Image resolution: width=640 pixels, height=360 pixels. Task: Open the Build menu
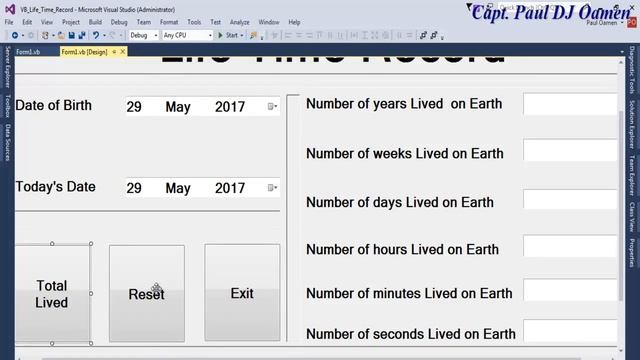(95, 22)
